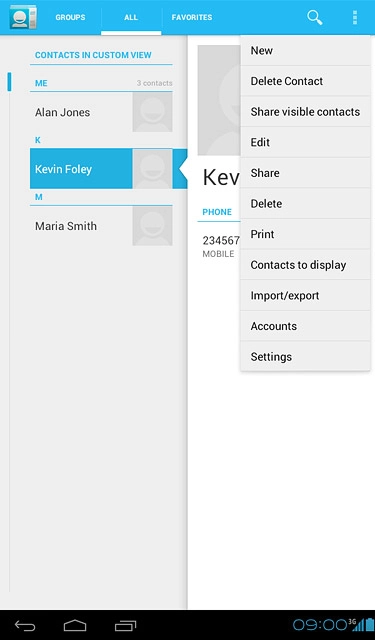
Task: Tap Alan Jones's avatar thumbnail
Action: pyautogui.click(x=152, y=112)
